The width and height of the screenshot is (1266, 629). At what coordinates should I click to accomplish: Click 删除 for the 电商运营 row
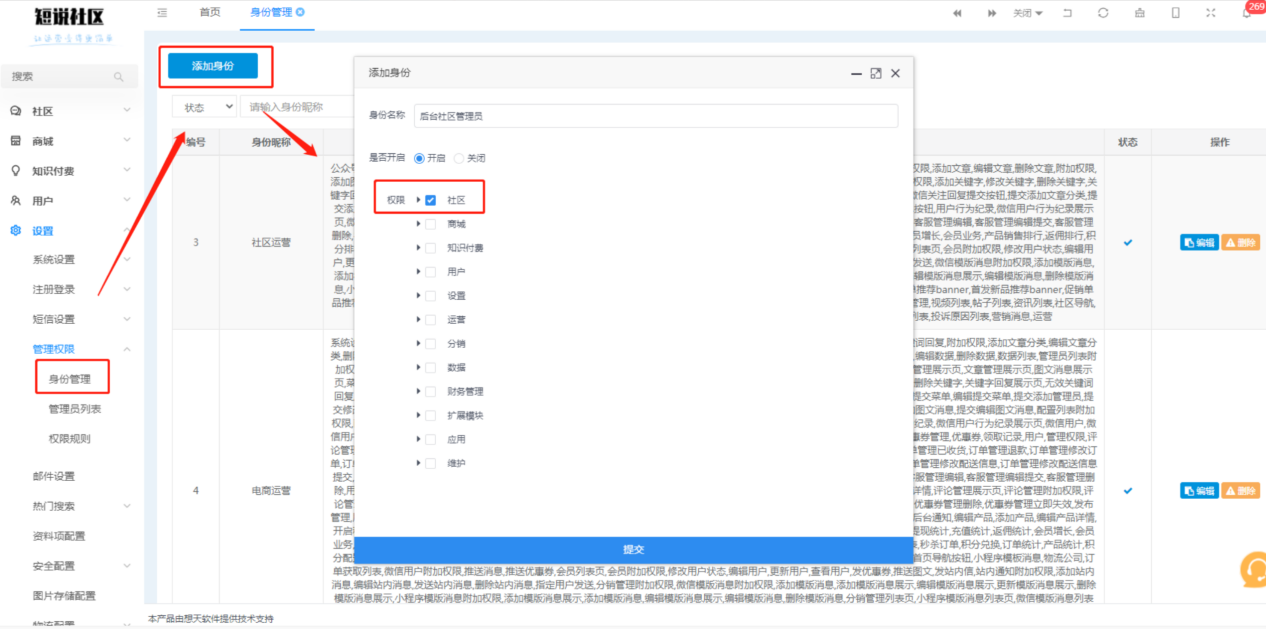[1240, 491]
